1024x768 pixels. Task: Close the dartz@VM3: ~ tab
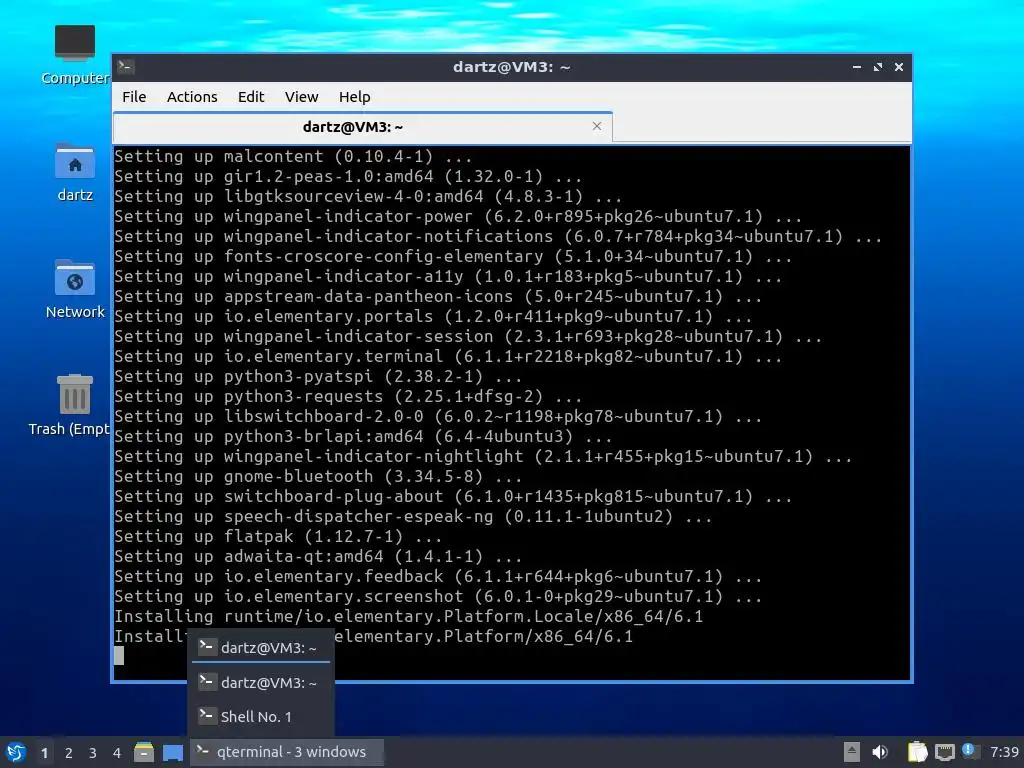click(x=597, y=126)
